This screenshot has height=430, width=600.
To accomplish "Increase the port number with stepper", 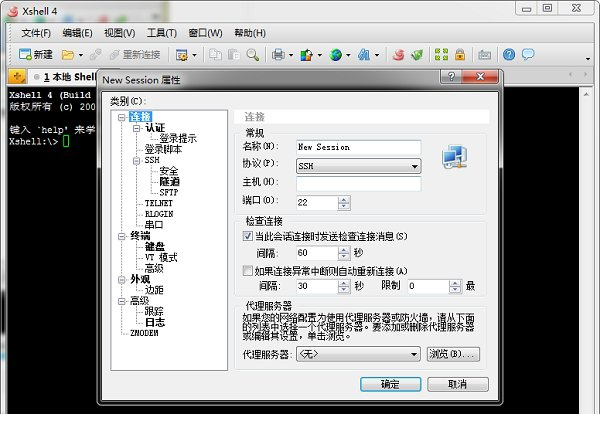I will [x=344, y=199].
